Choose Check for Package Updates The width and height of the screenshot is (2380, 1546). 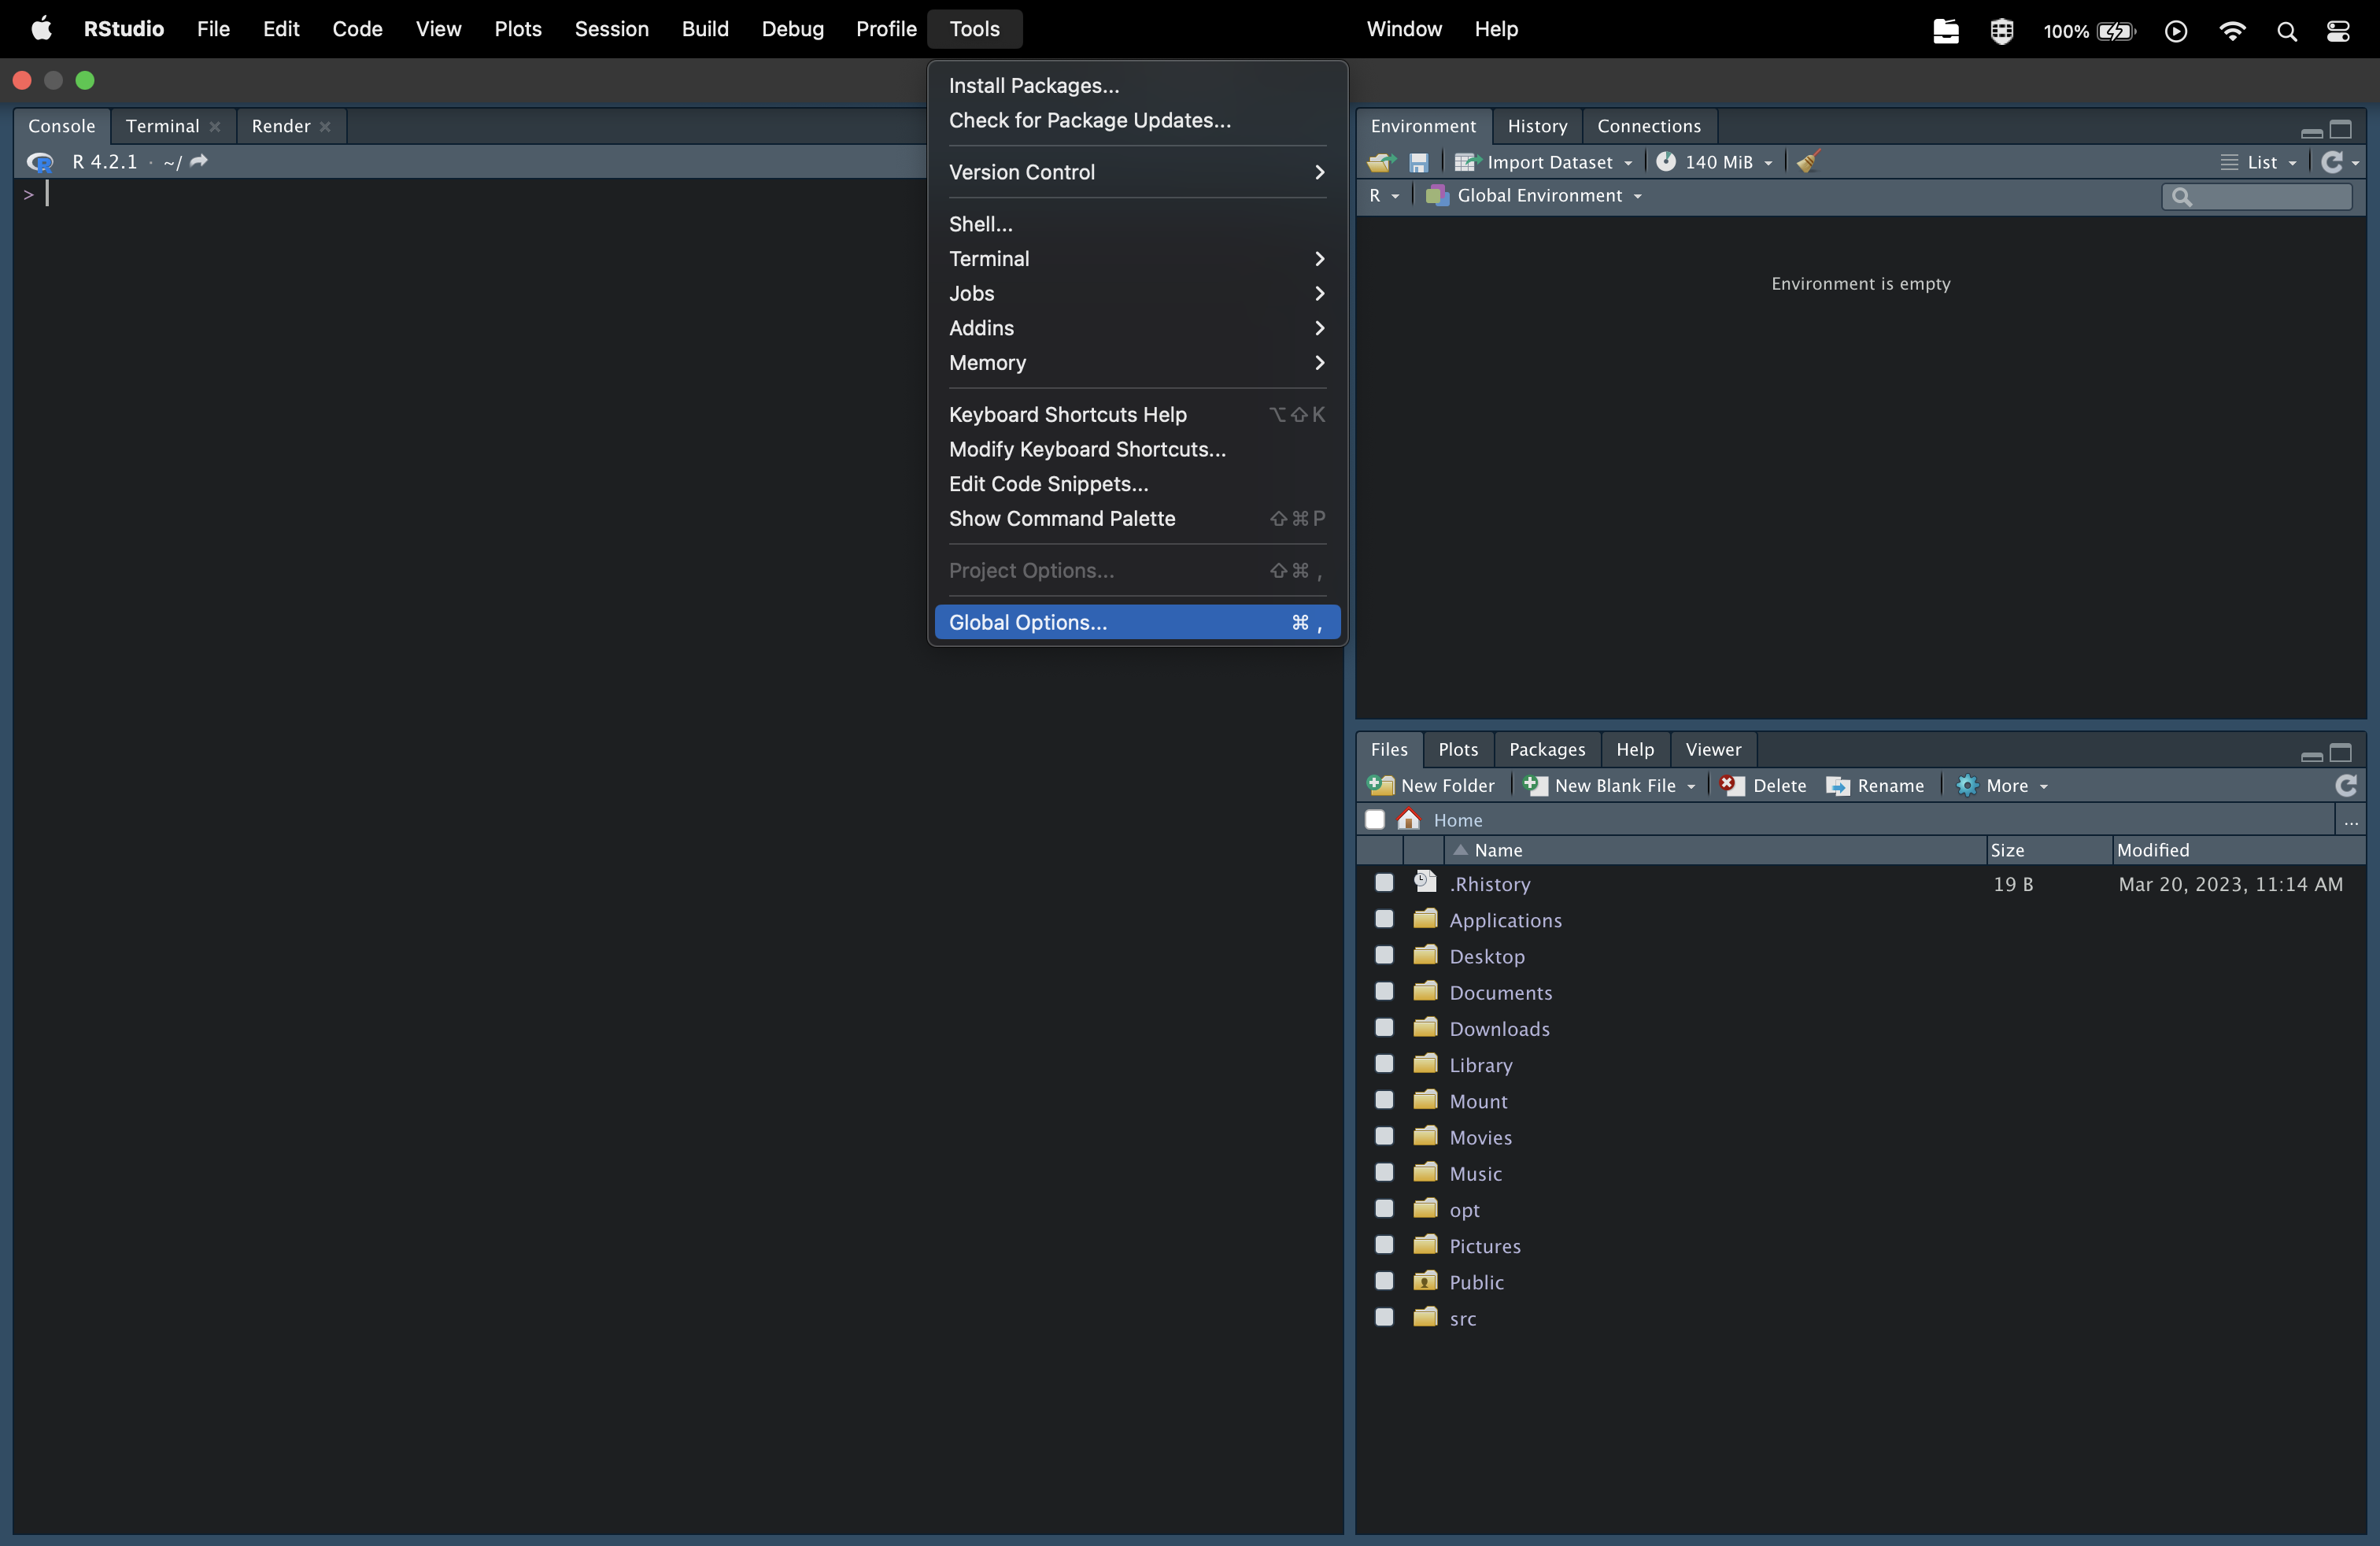point(1137,120)
